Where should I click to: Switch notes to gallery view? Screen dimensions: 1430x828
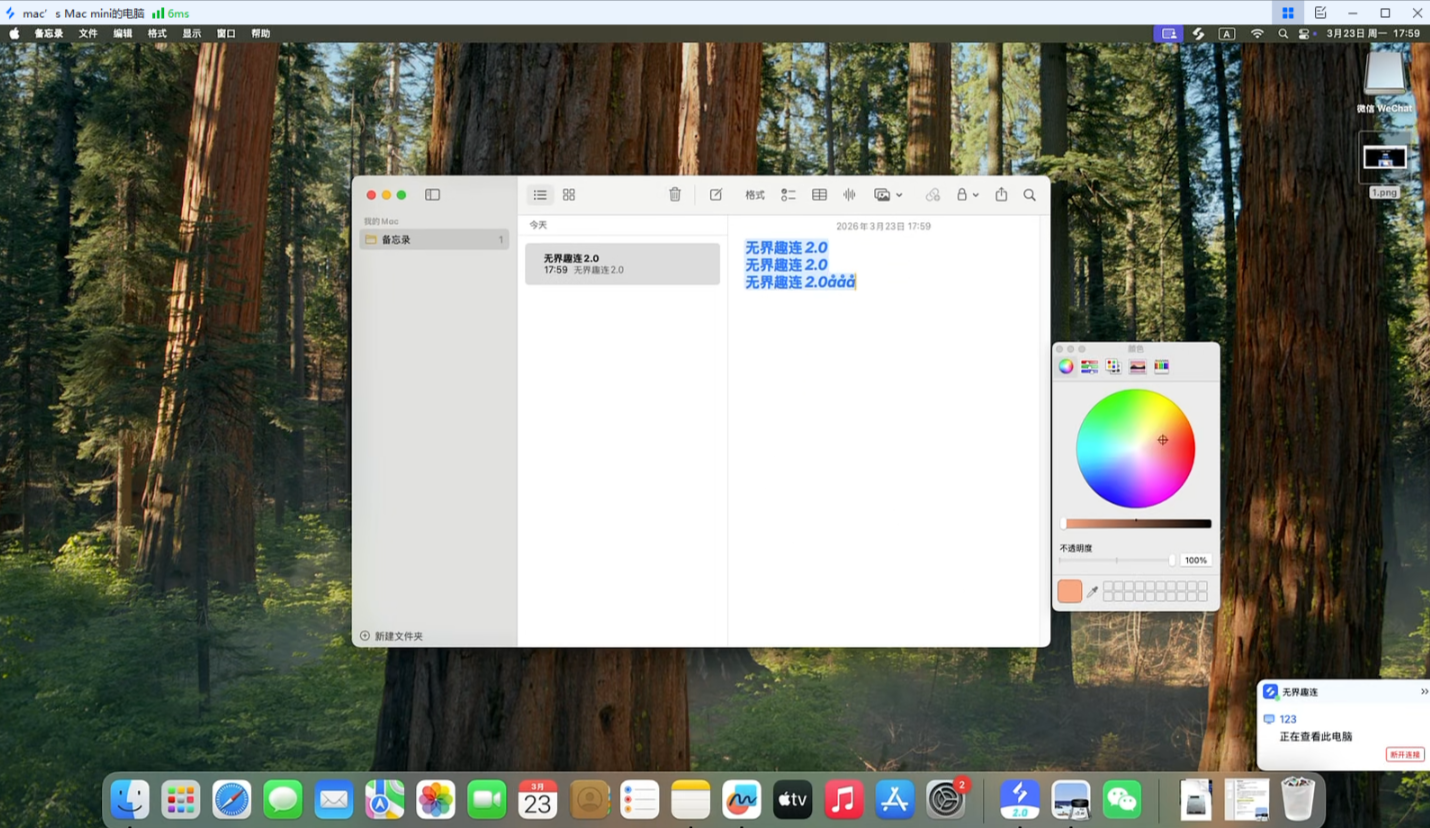tap(569, 195)
